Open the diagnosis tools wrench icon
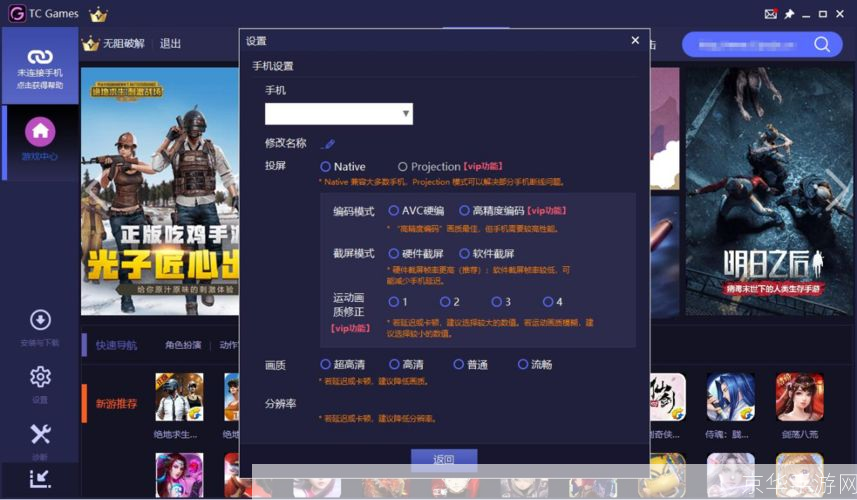The width and height of the screenshot is (857, 500). pos(40,434)
